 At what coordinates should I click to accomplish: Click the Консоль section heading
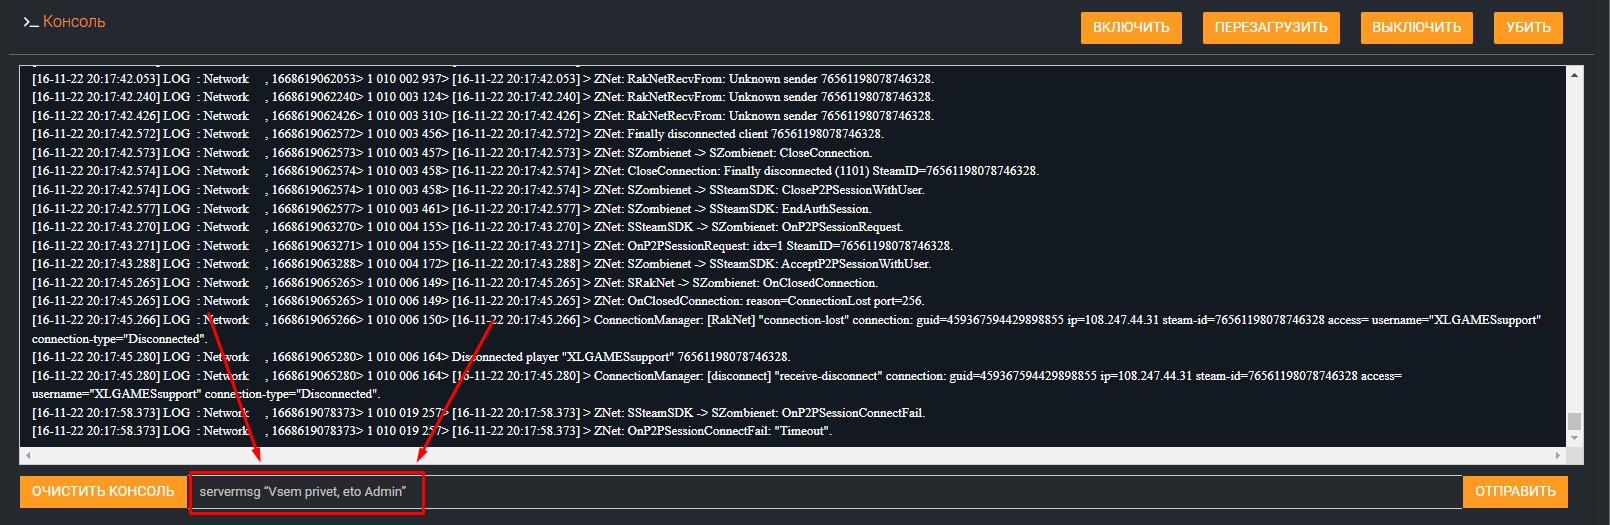pyautogui.click(x=74, y=22)
